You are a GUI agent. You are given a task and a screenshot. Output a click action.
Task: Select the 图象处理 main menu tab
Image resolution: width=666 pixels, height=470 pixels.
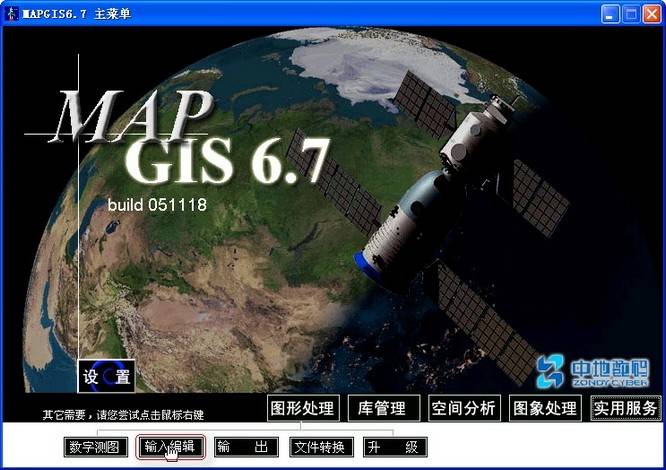point(545,408)
